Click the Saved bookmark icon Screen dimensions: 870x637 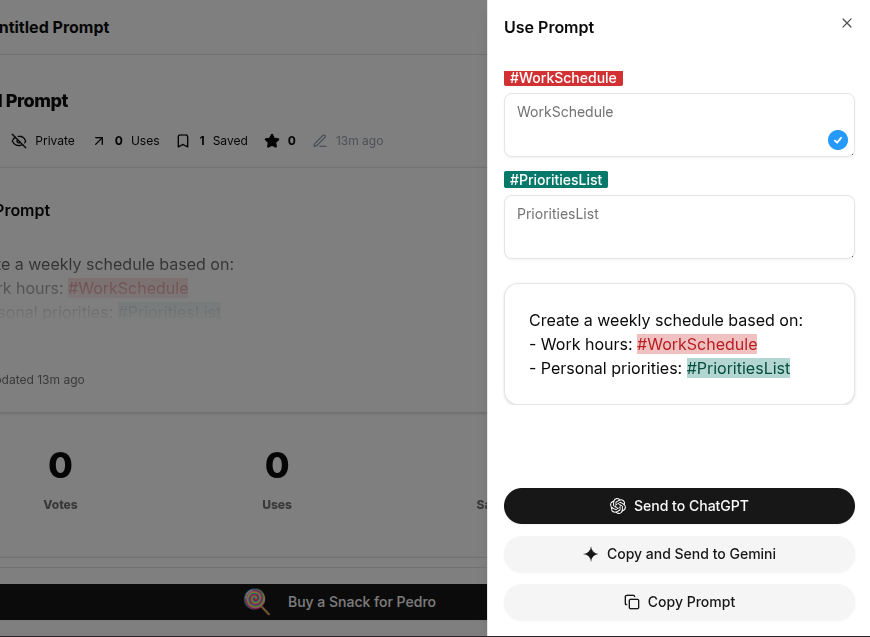point(183,141)
